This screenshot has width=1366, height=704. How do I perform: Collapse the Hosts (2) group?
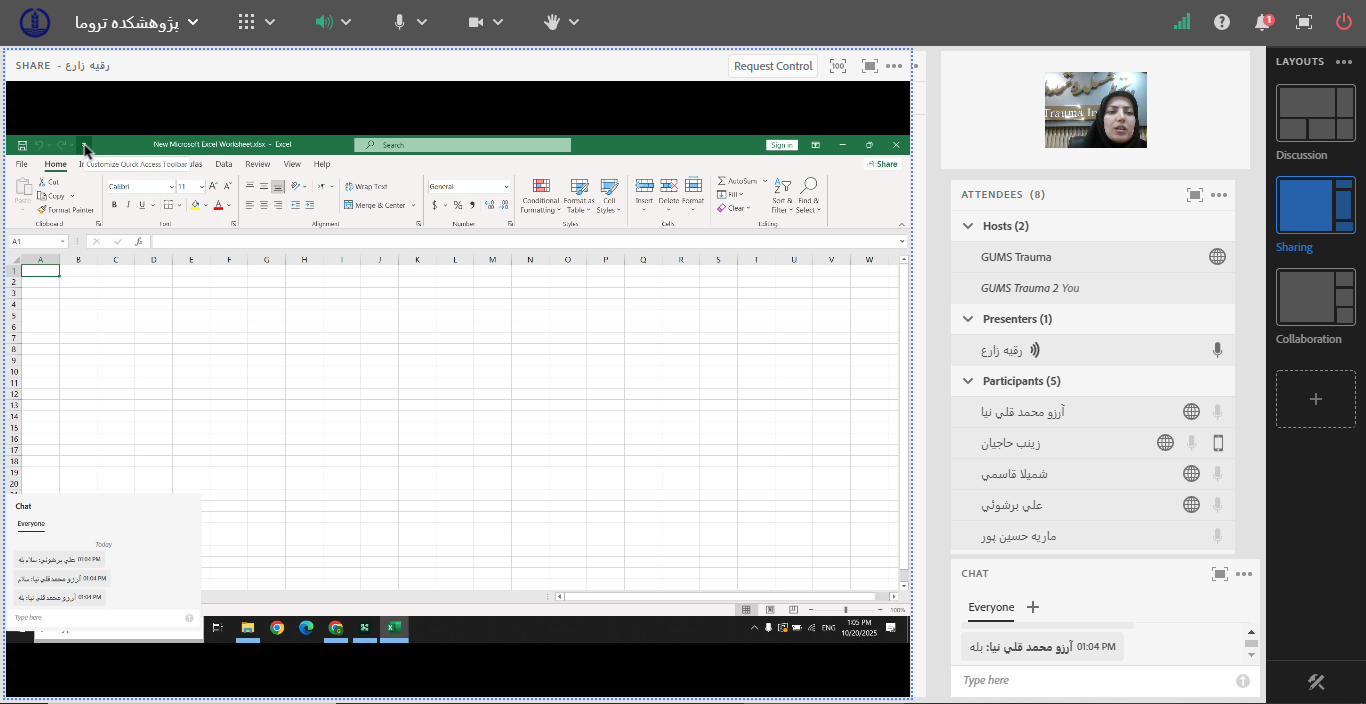coord(968,226)
